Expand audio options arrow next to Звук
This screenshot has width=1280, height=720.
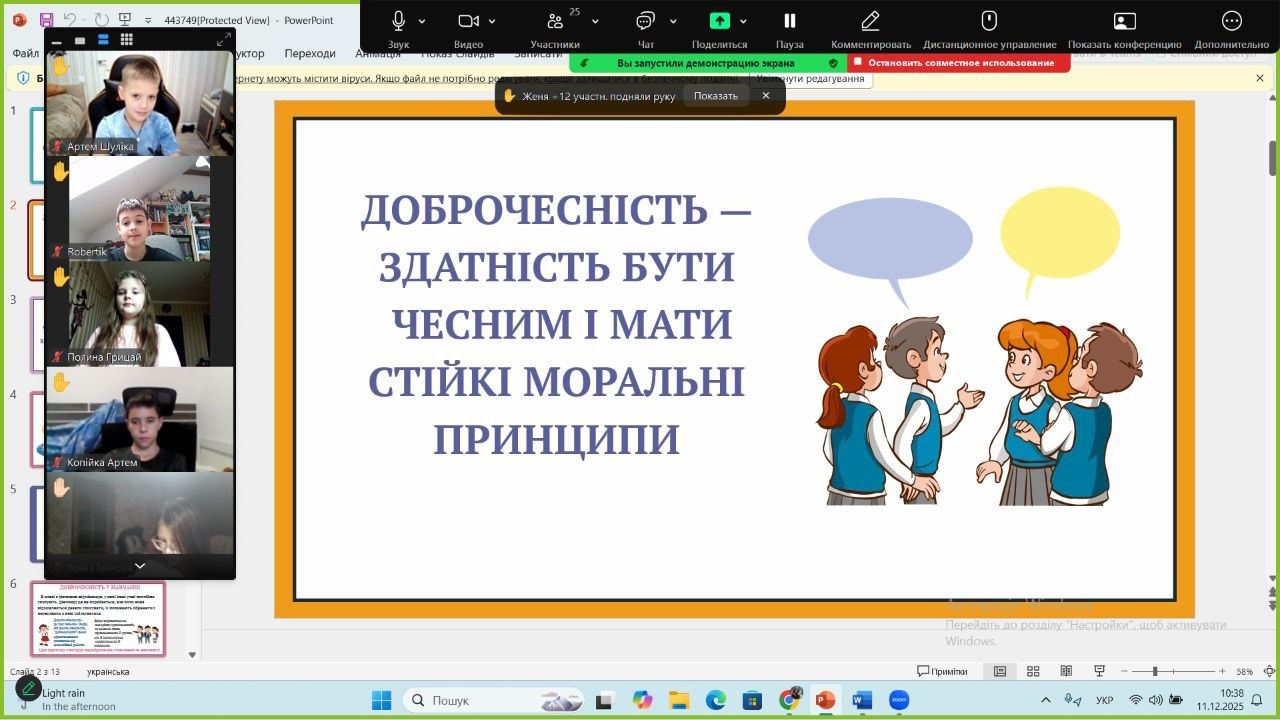422,21
